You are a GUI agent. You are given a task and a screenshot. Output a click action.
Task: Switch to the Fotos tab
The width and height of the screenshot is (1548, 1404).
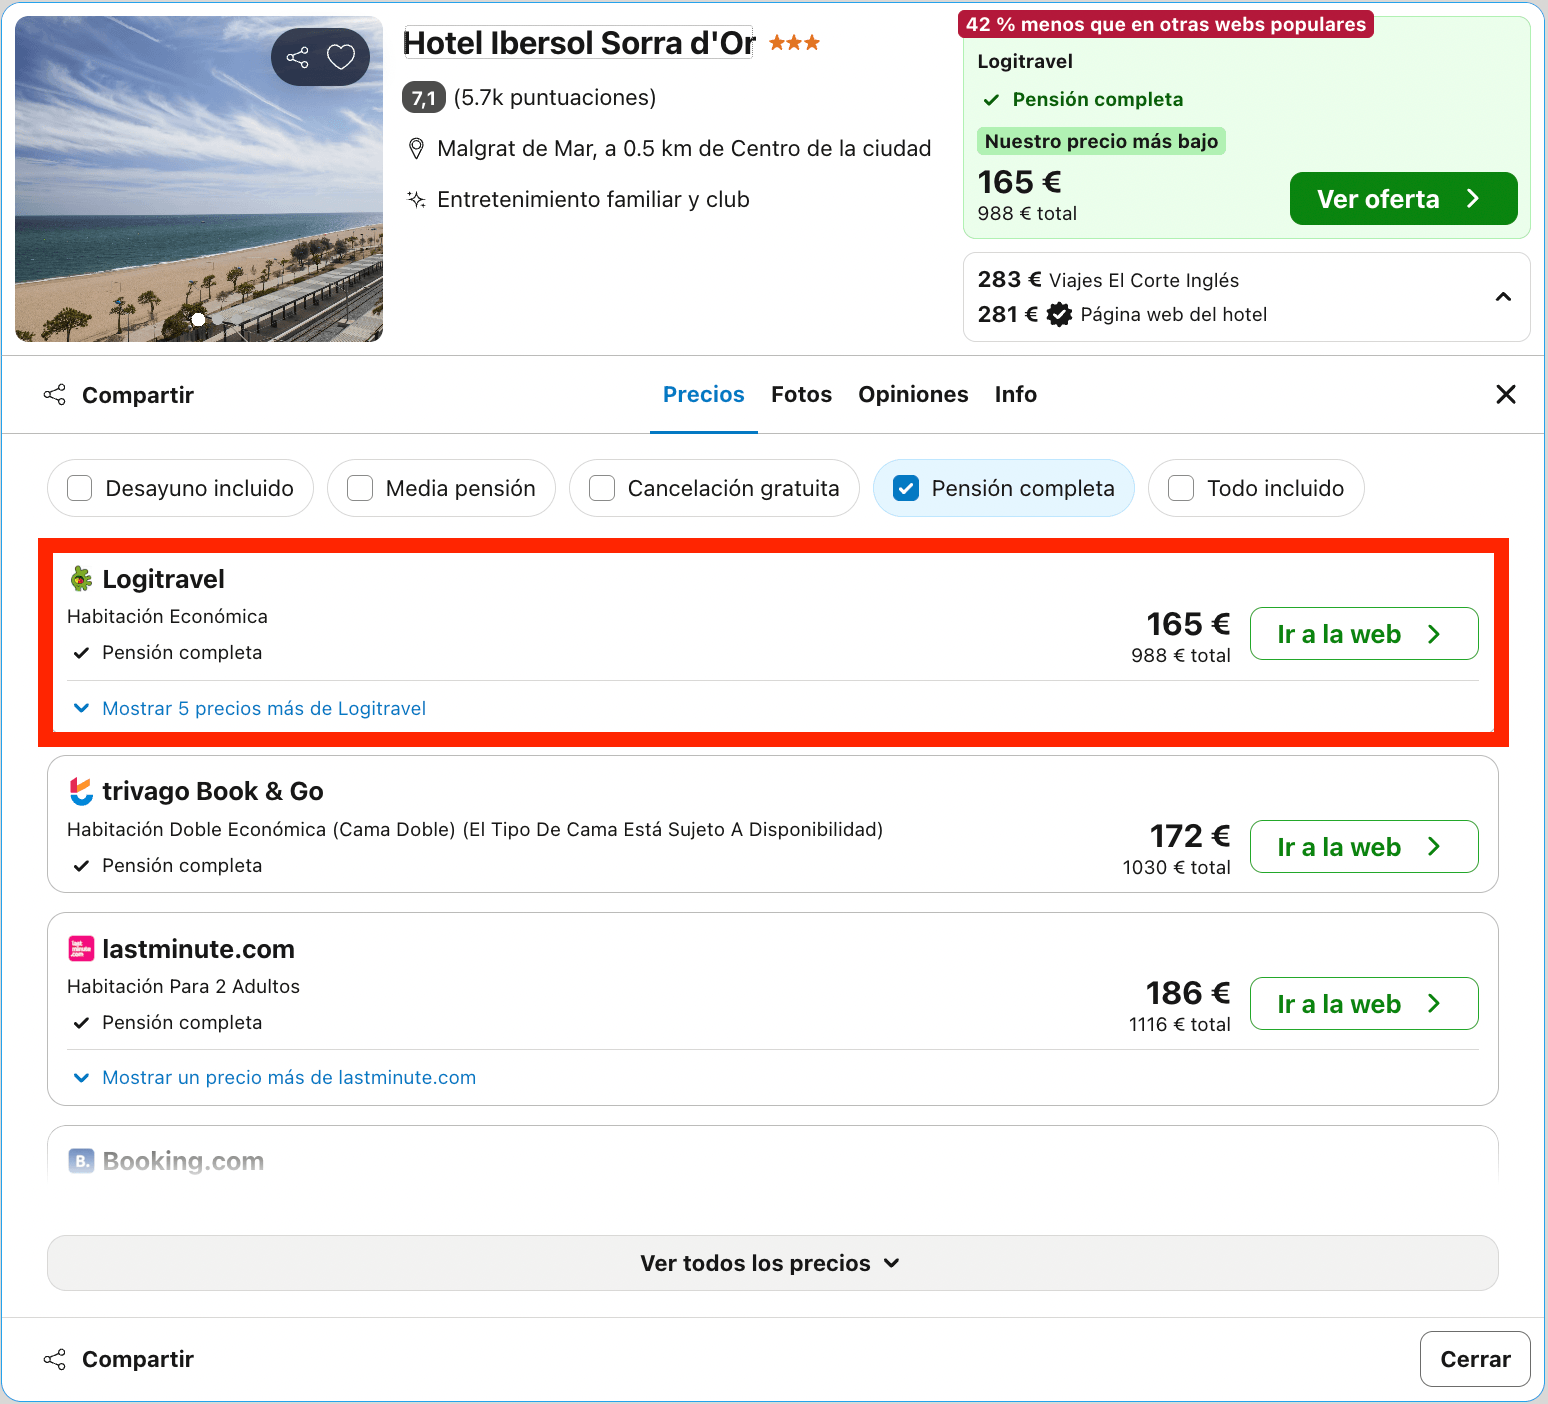[801, 394]
